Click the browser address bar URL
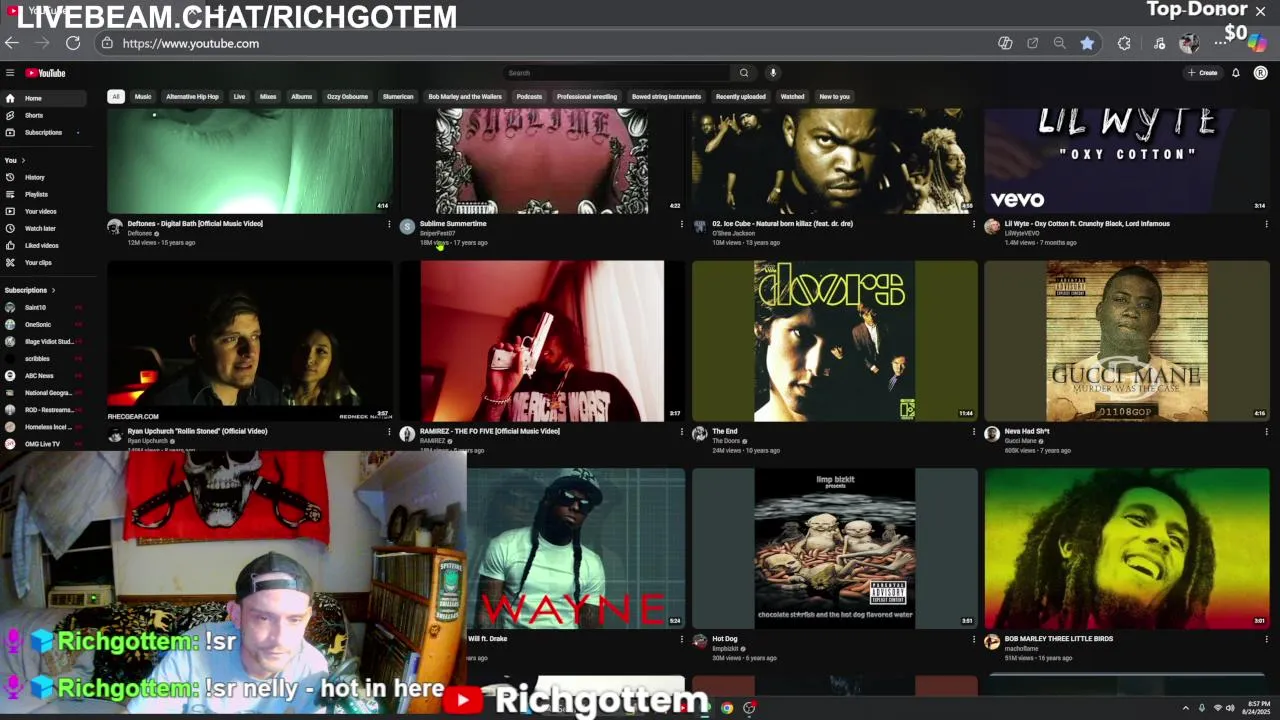Screen dimensions: 1280x720 191,43
